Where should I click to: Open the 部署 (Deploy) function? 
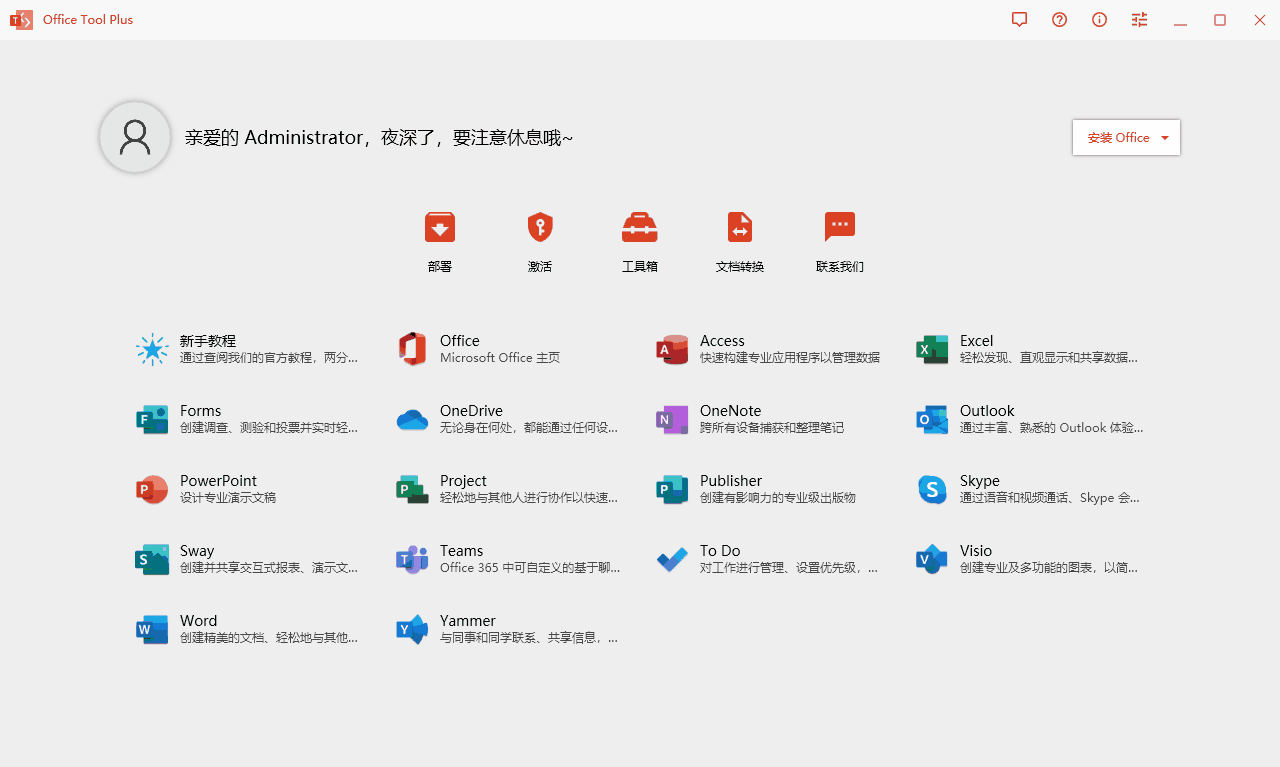(439, 240)
